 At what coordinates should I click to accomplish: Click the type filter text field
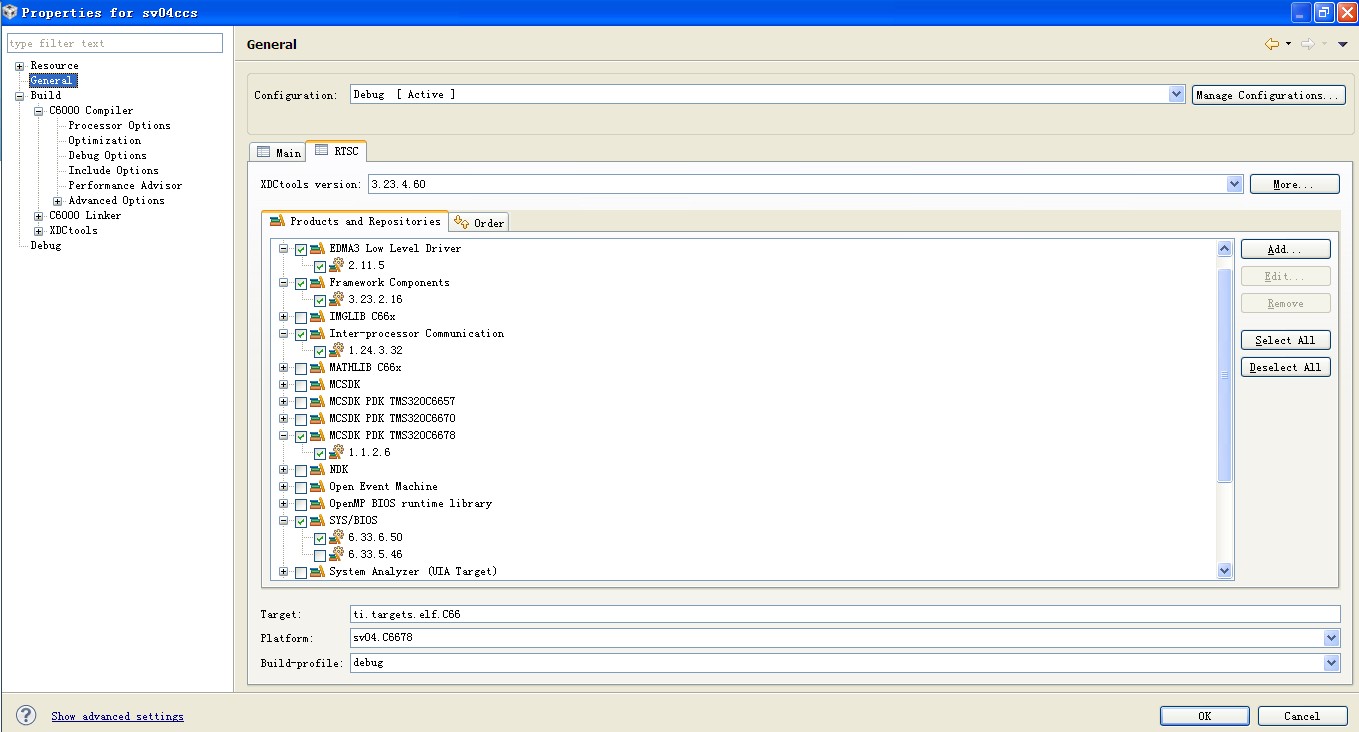(x=115, y=43)
